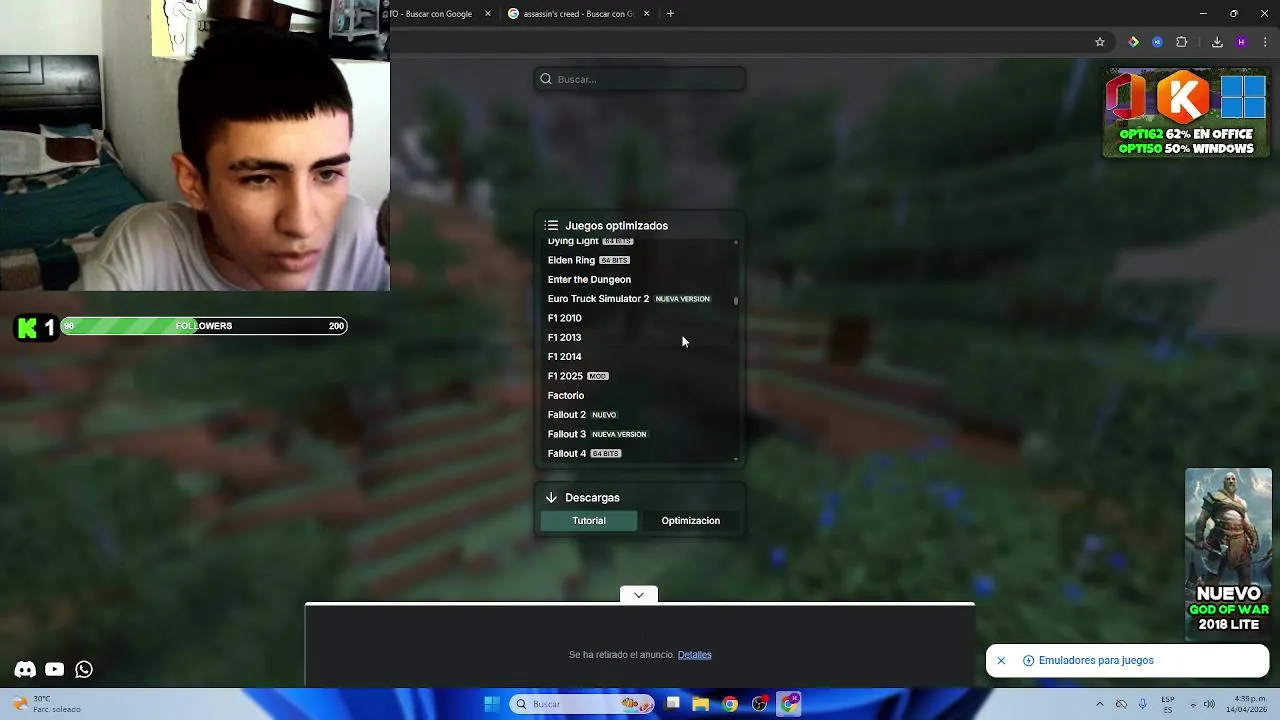Open the Chrome extensions puzzle icon

click(1182, 42)
